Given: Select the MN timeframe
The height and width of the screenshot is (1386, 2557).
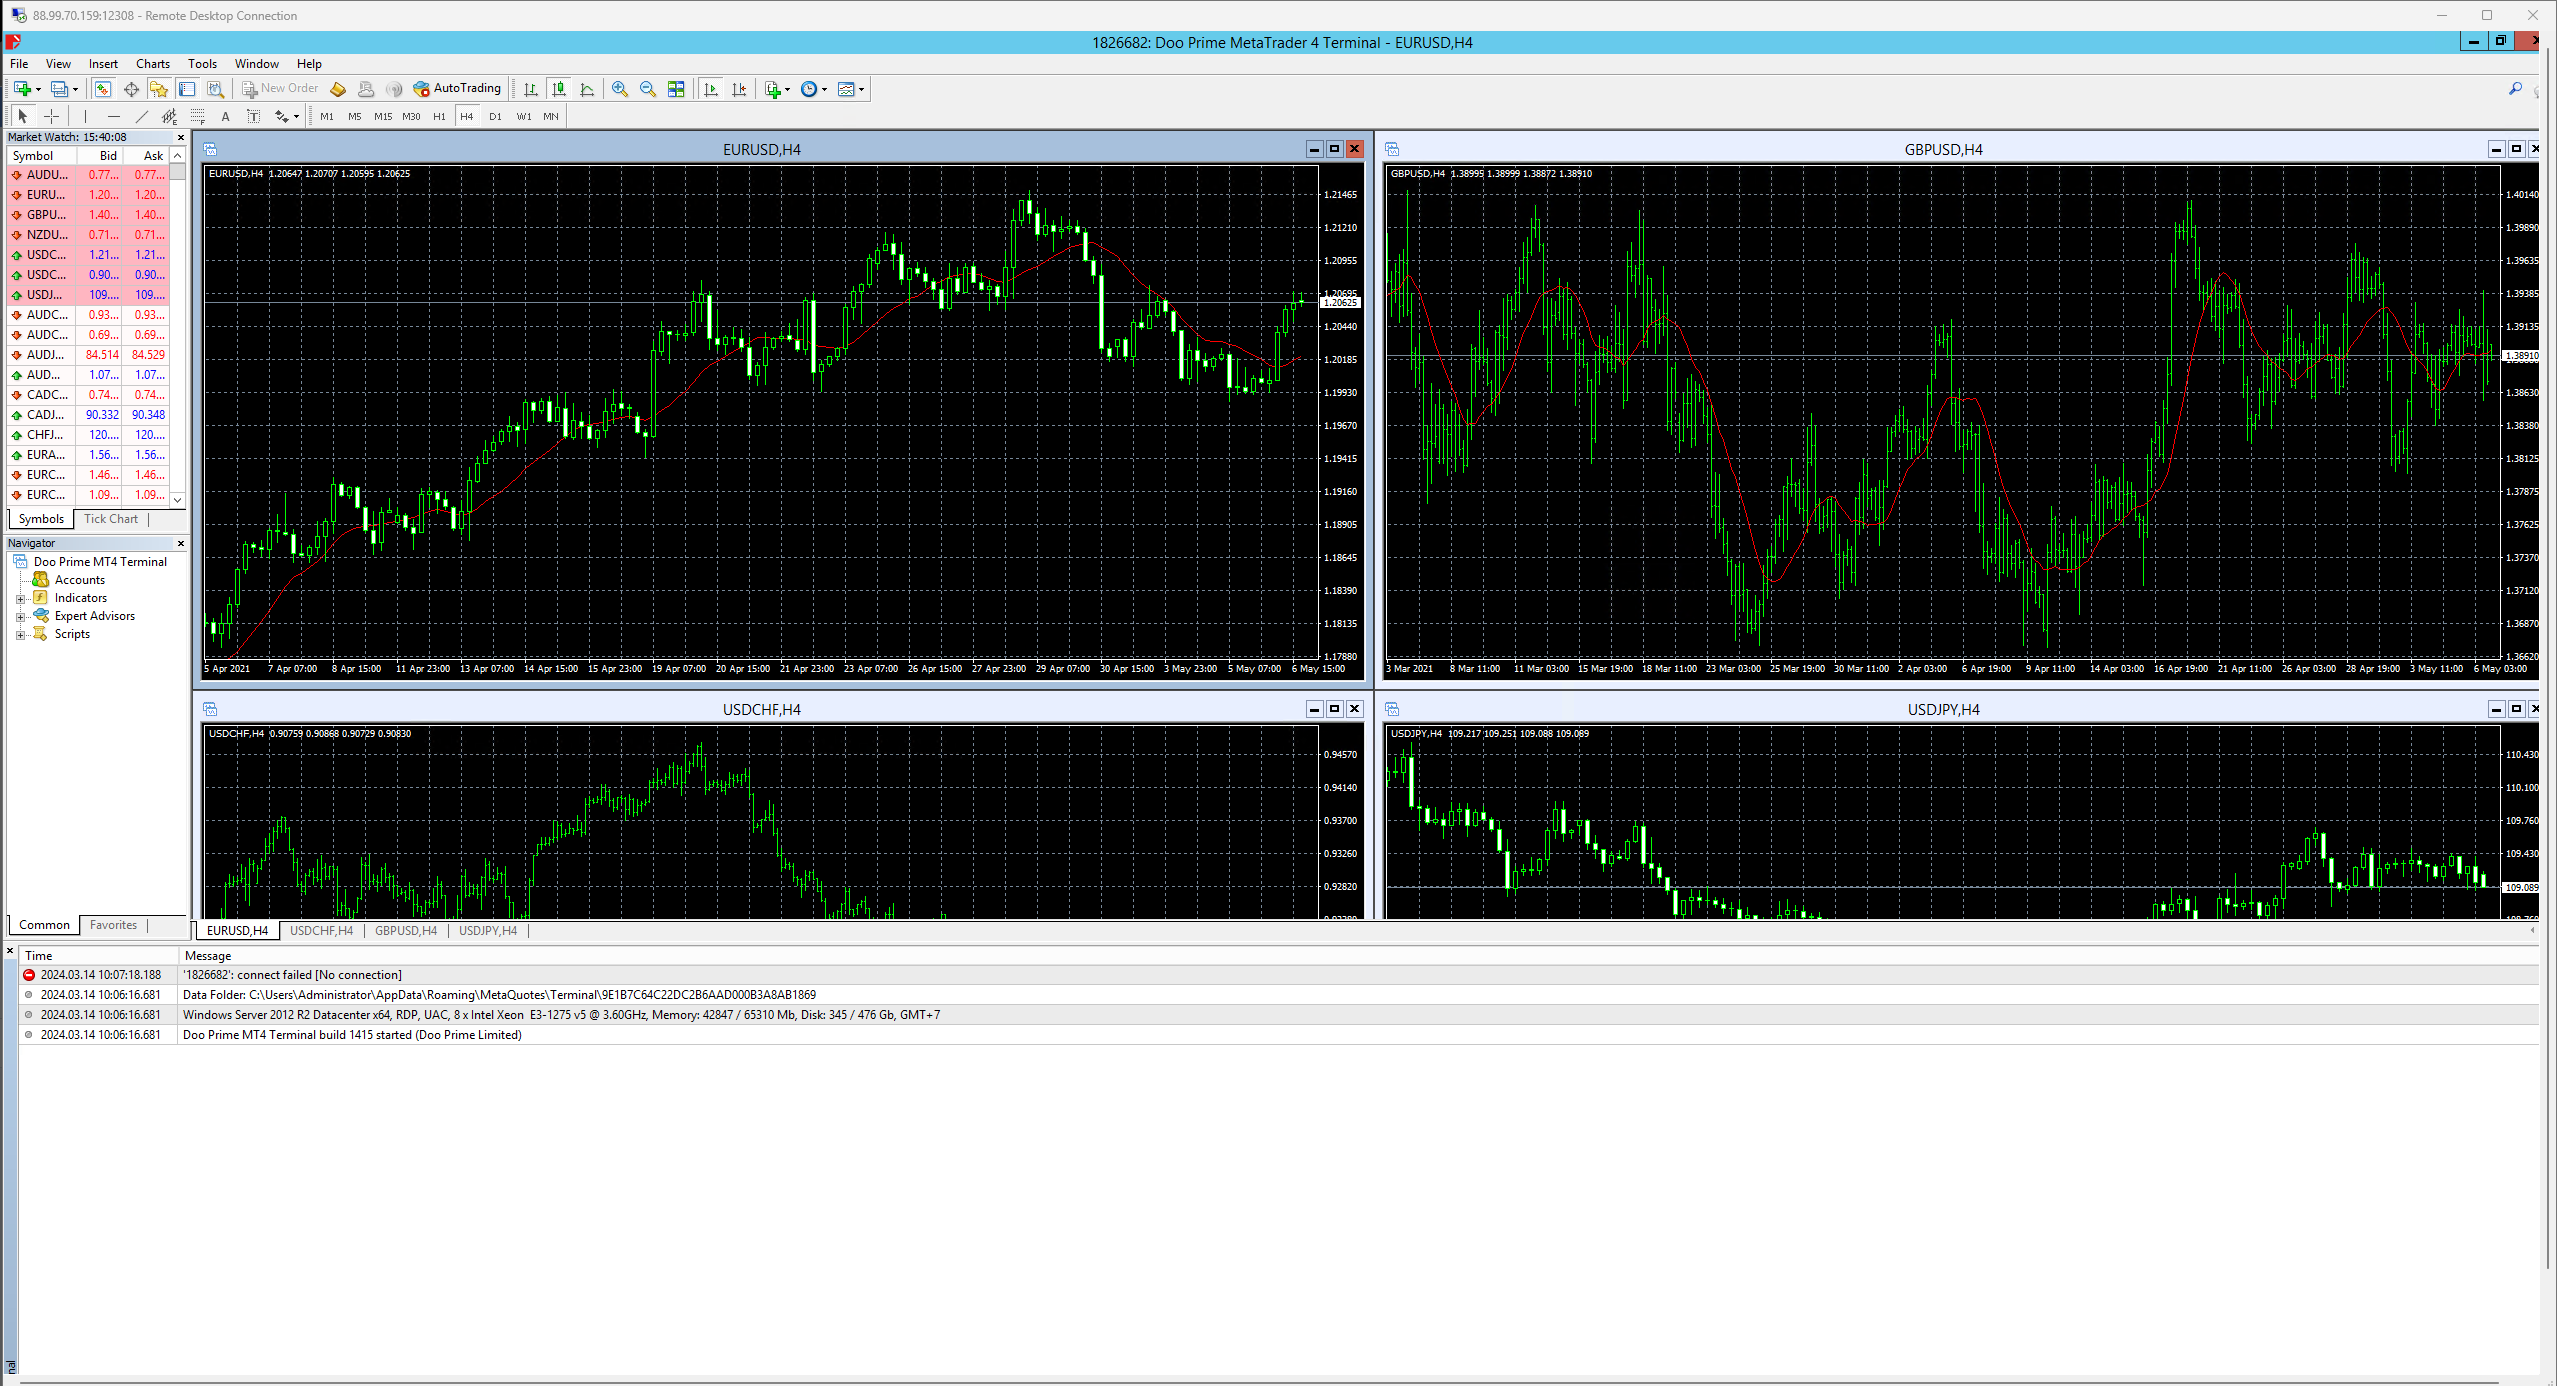Looking at the screenshot, I should (x=551, y=117).
